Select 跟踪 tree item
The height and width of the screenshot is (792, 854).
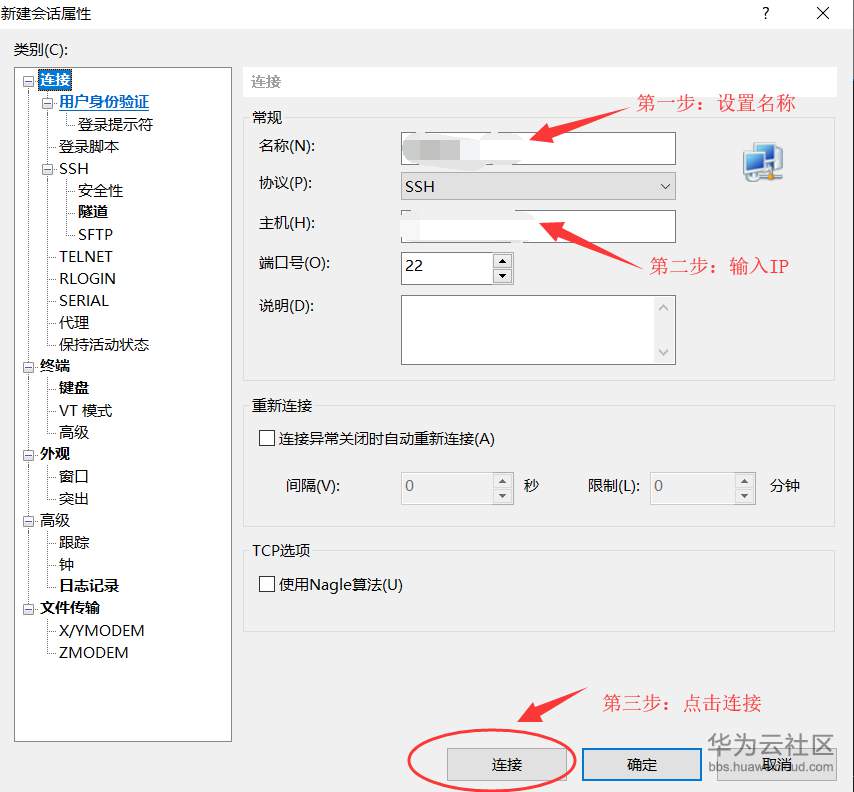[x=74, y=543]
